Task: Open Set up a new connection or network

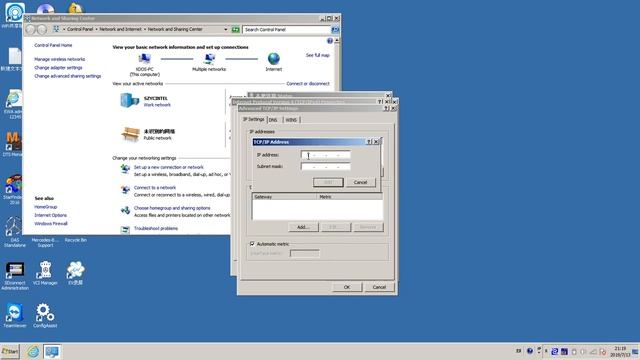Action: point(169,167)
